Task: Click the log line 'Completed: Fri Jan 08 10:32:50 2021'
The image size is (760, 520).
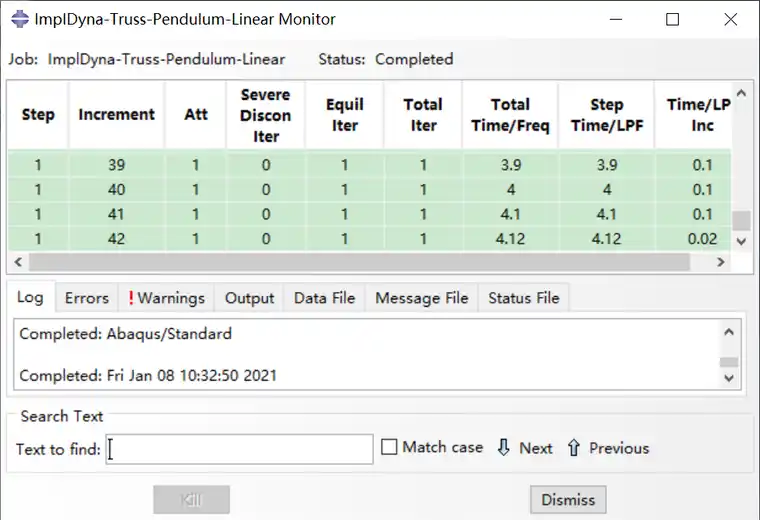Action: 148,376
